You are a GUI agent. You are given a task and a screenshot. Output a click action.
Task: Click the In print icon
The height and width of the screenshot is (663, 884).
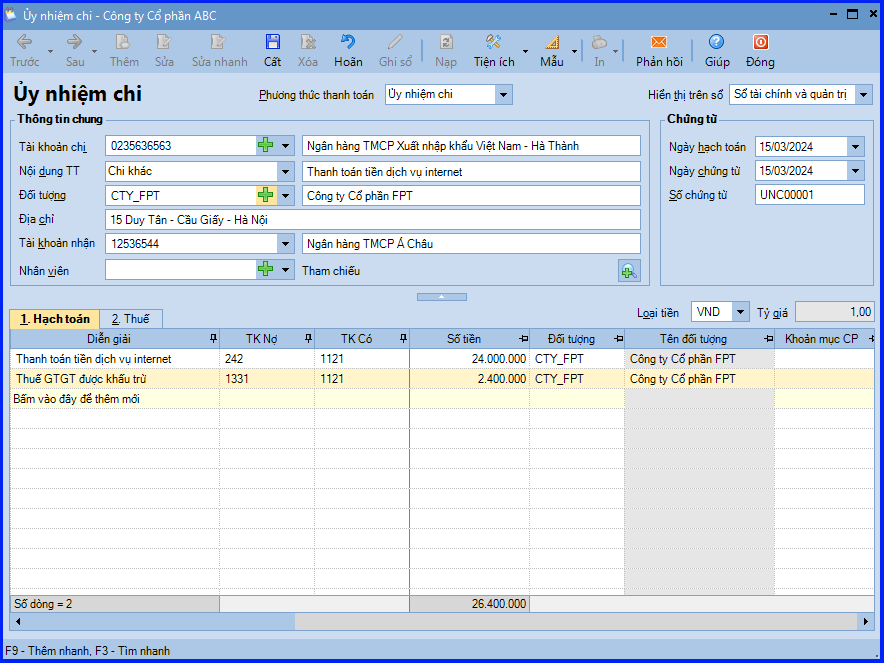[x=599, y=50]
